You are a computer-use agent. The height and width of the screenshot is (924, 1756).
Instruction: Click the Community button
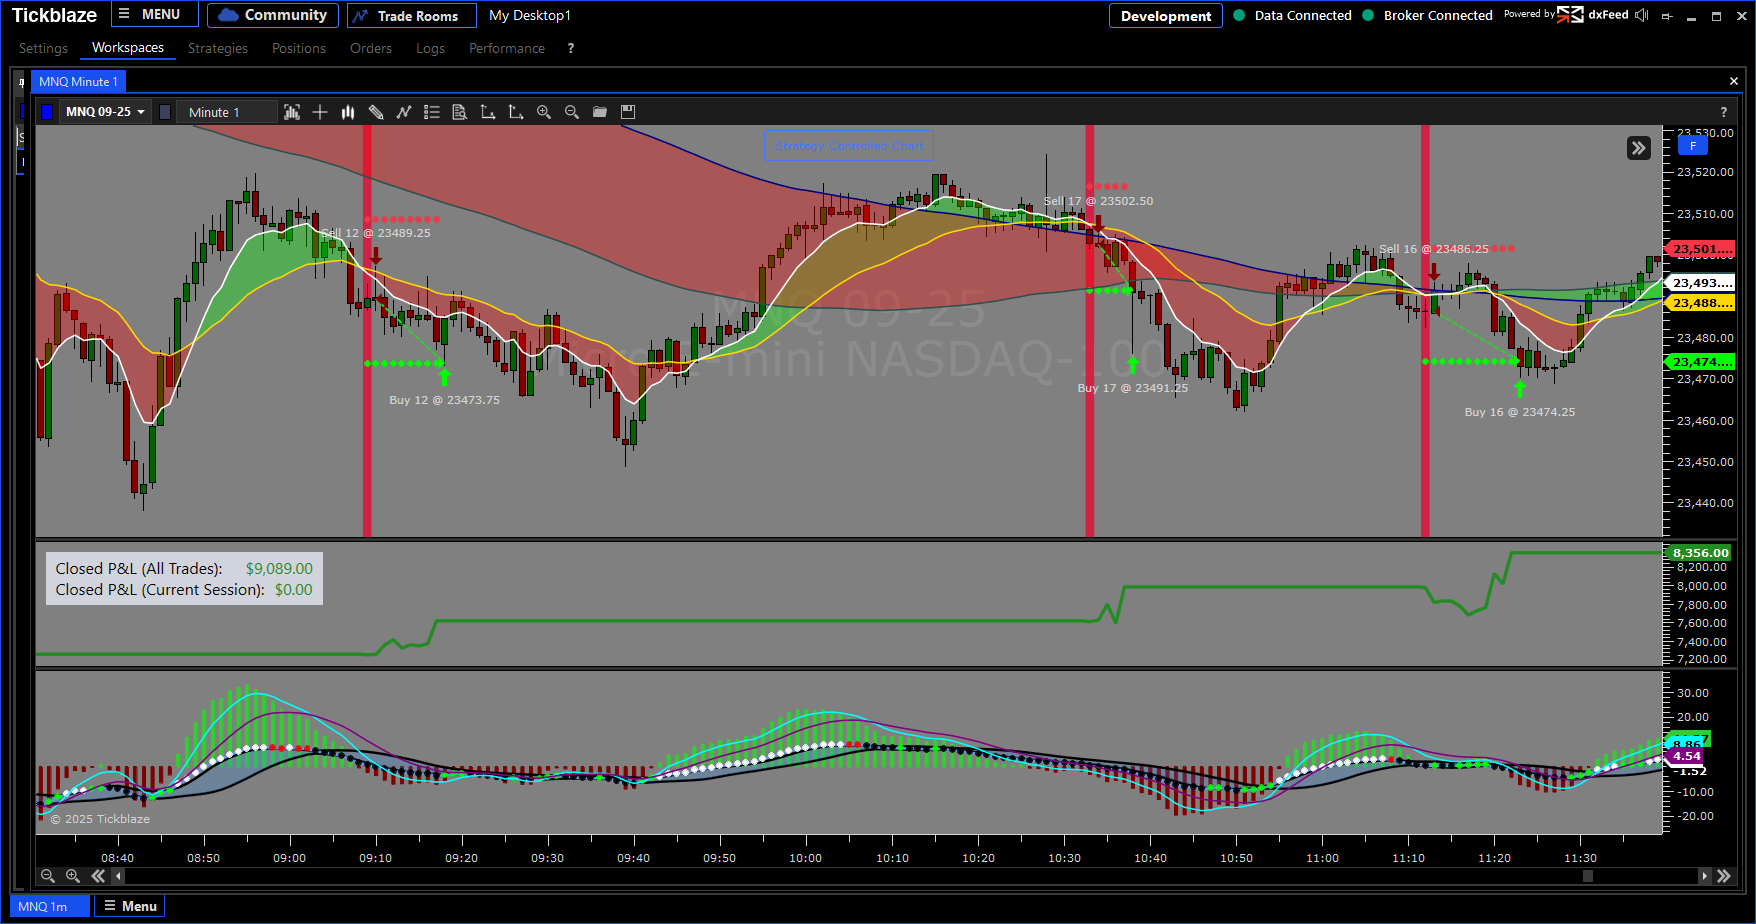coord(273,15)
